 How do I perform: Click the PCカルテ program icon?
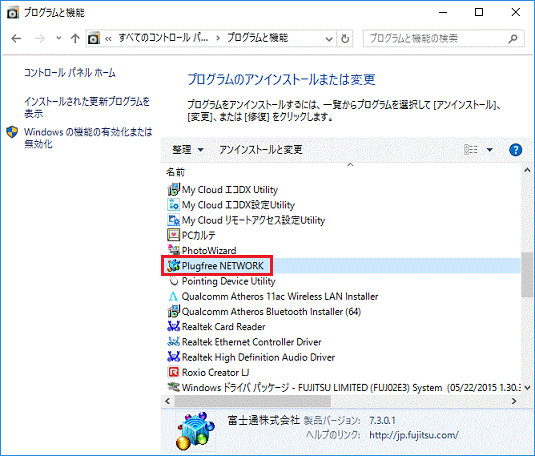(173, 235)
